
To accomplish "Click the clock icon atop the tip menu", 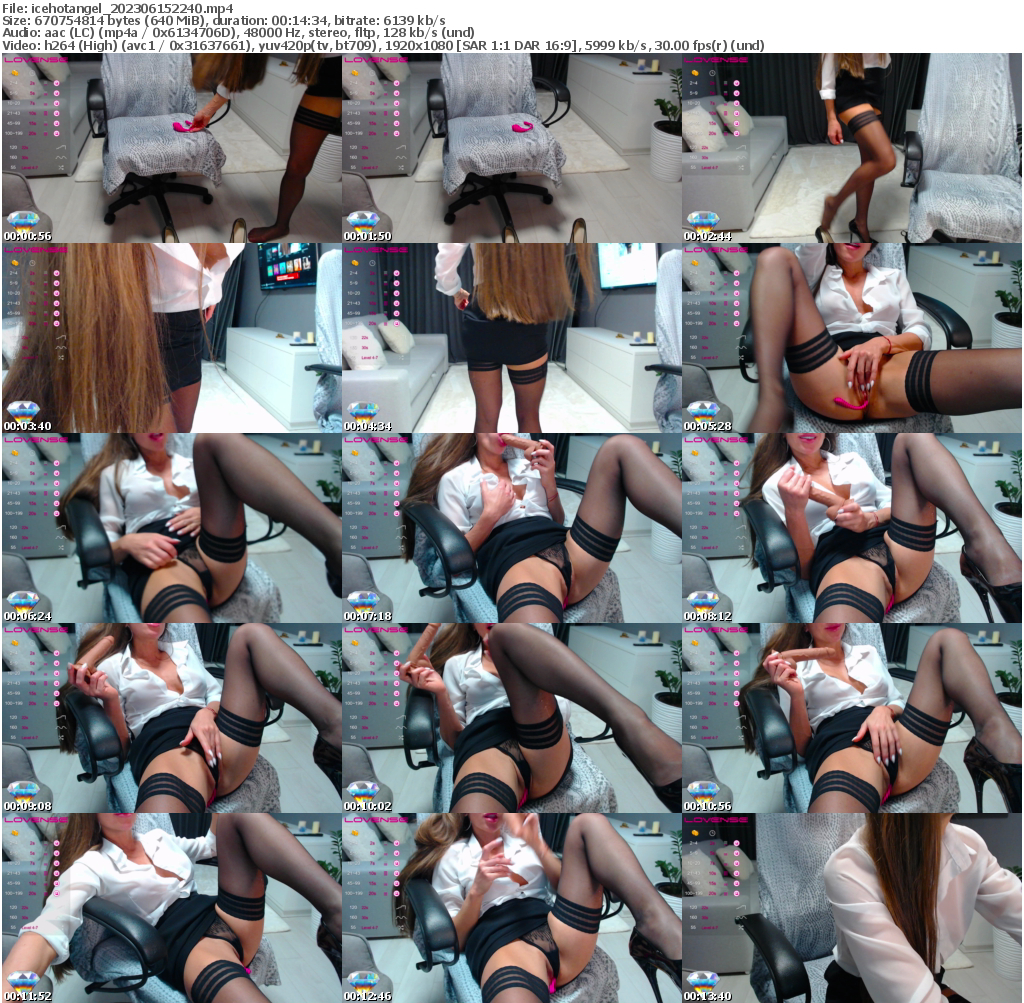I will (31, 73).
